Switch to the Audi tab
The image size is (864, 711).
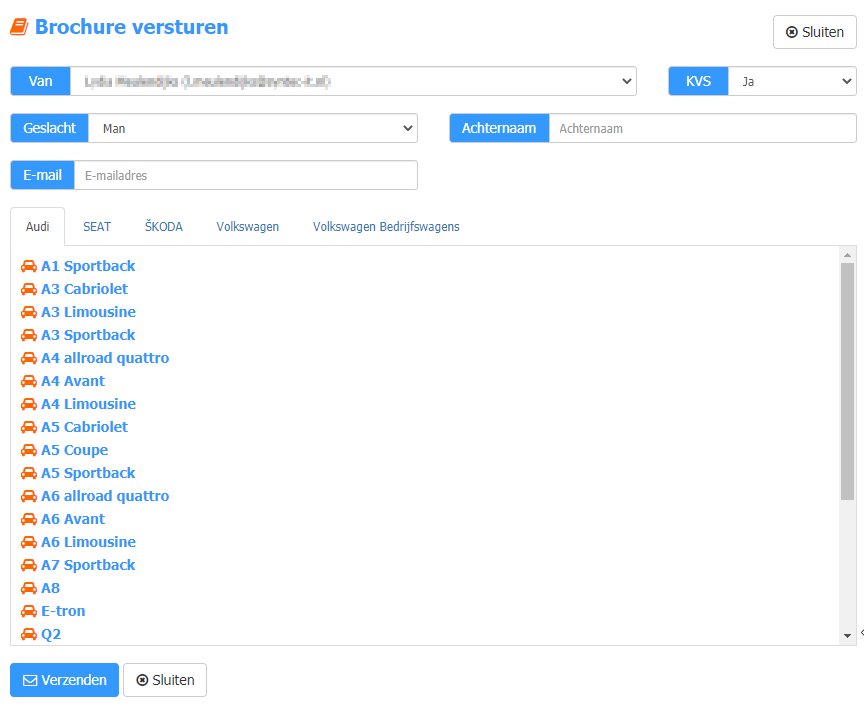click(37, 227)
